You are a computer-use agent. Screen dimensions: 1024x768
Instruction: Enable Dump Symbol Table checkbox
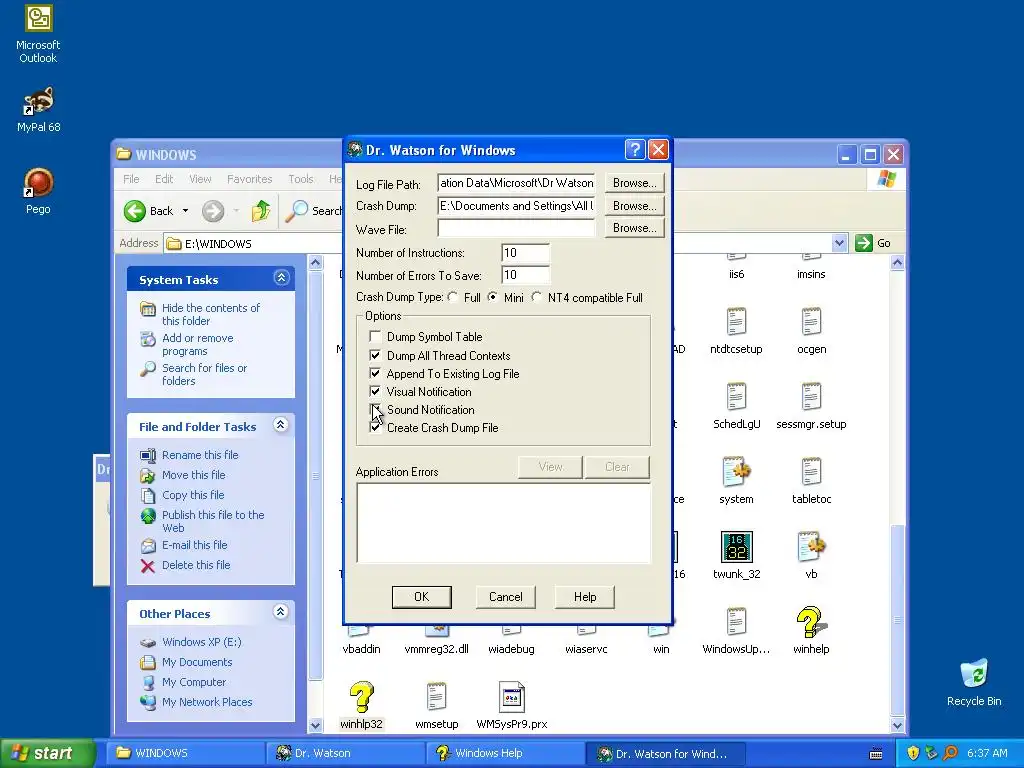tap(375, 336)
